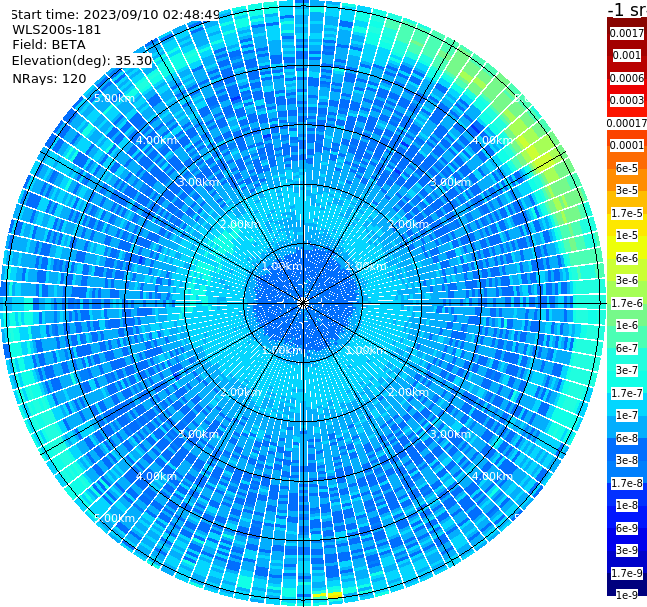This screenshot has width=647, height=607.
Task: Select the lower-right 3.00km range label
Action: [451, 434]
